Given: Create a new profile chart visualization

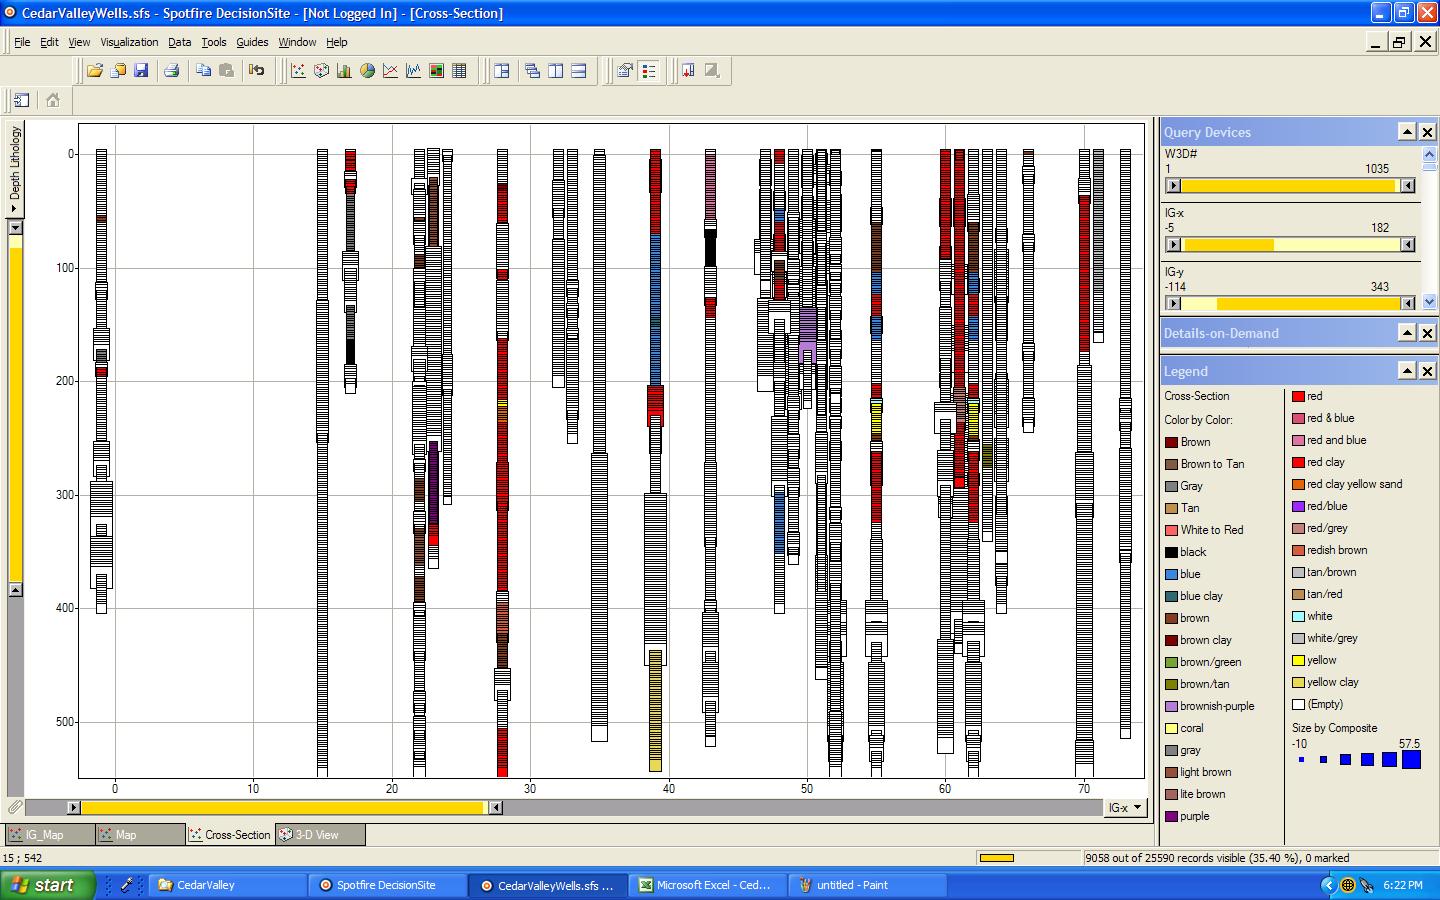Looking at the screenshot, I should point(413,71).
